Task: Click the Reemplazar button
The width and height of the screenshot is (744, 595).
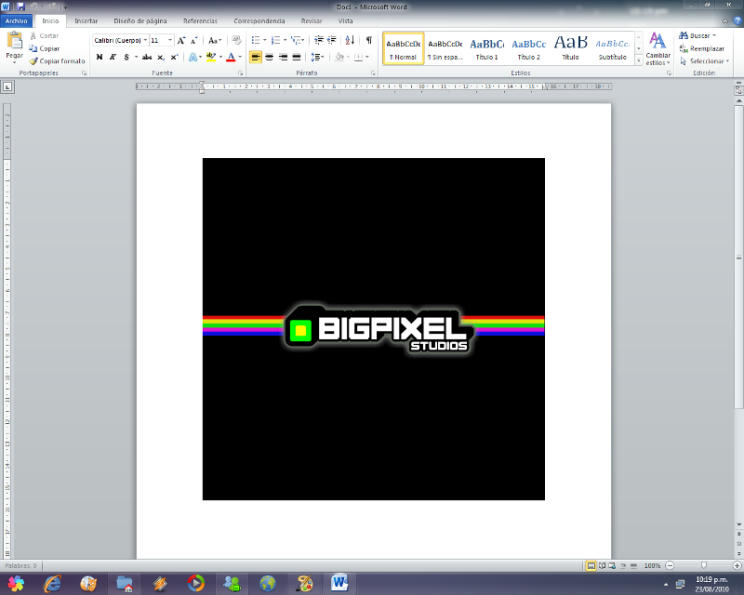Action: coord(702,48)
